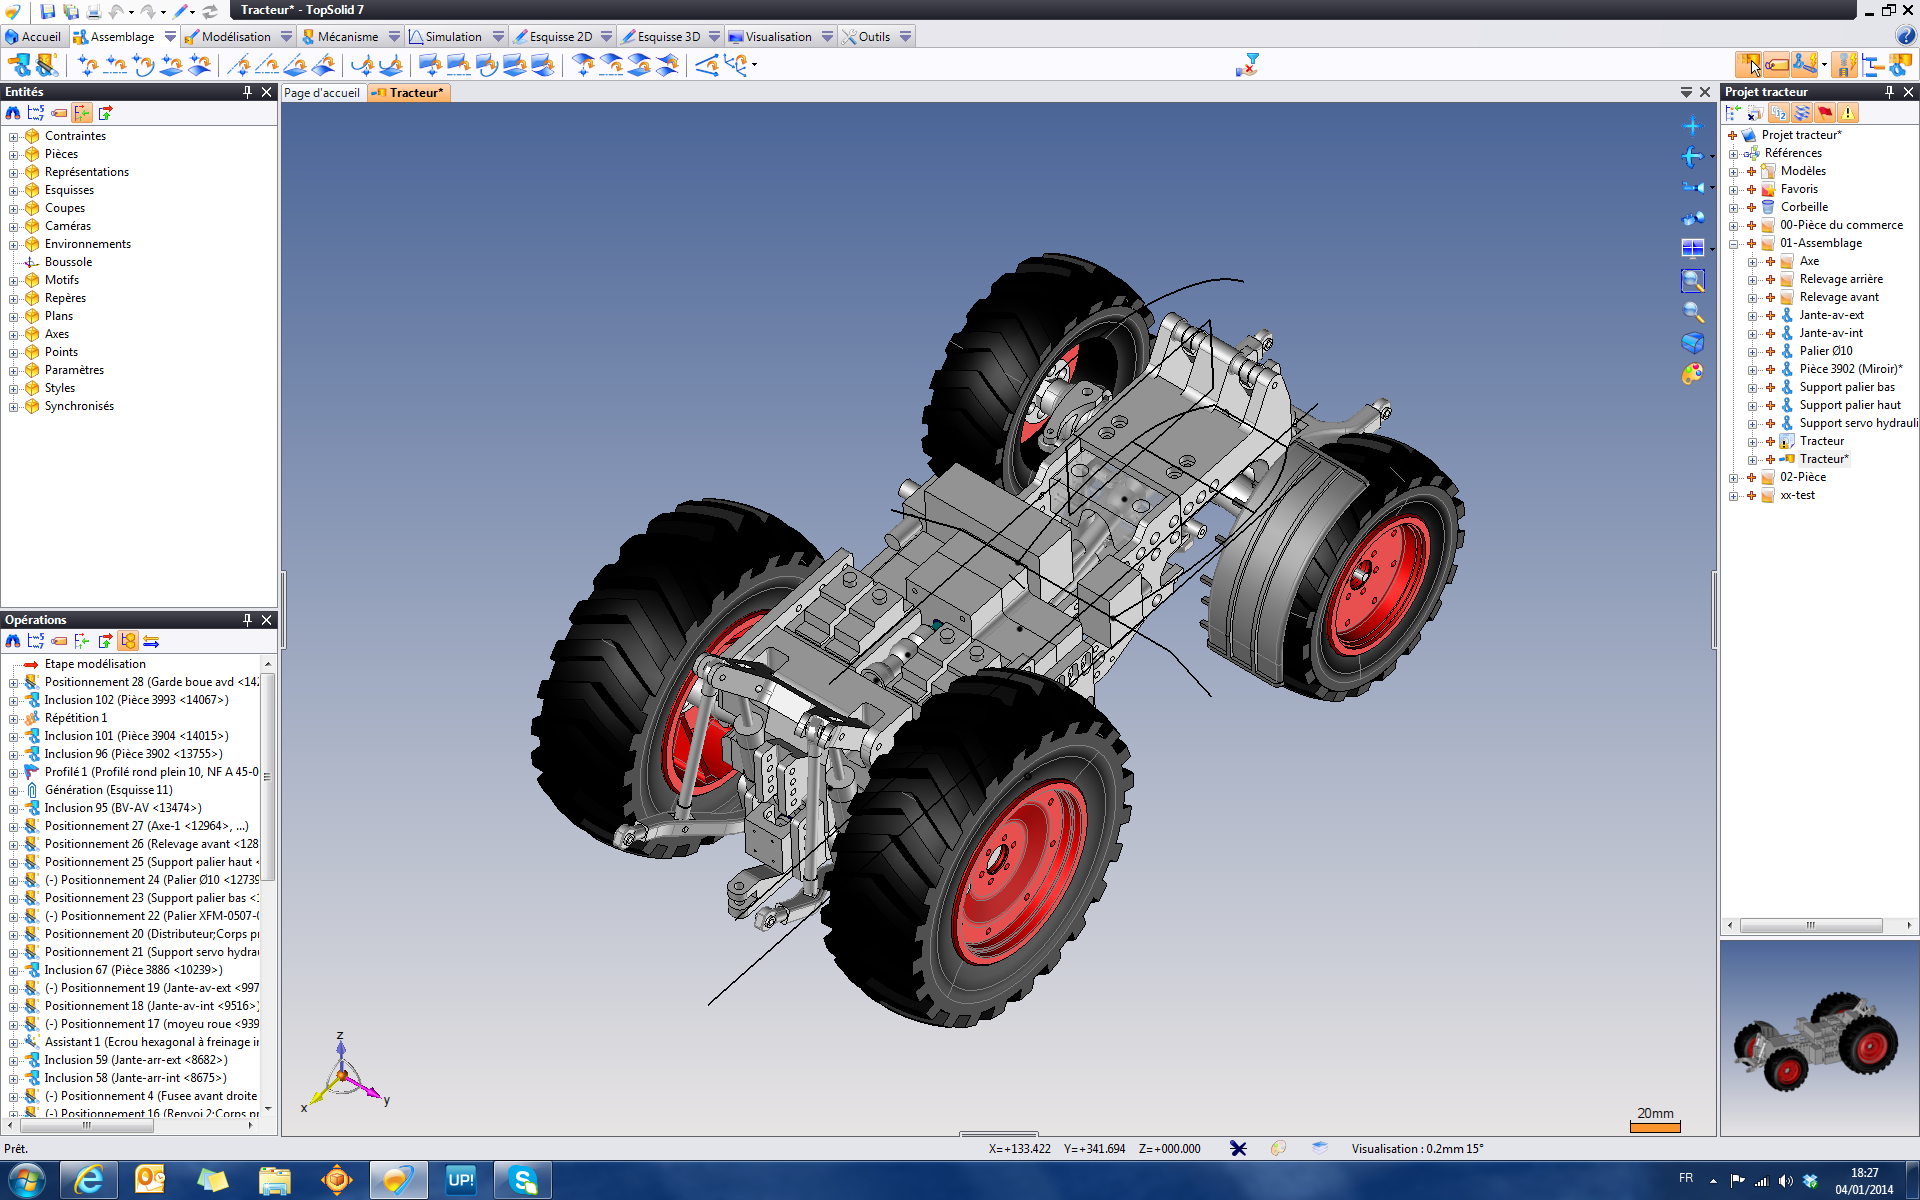
Task: Toggle the highlighted tree mode in Entités toolbar
Action: (82, 113)
